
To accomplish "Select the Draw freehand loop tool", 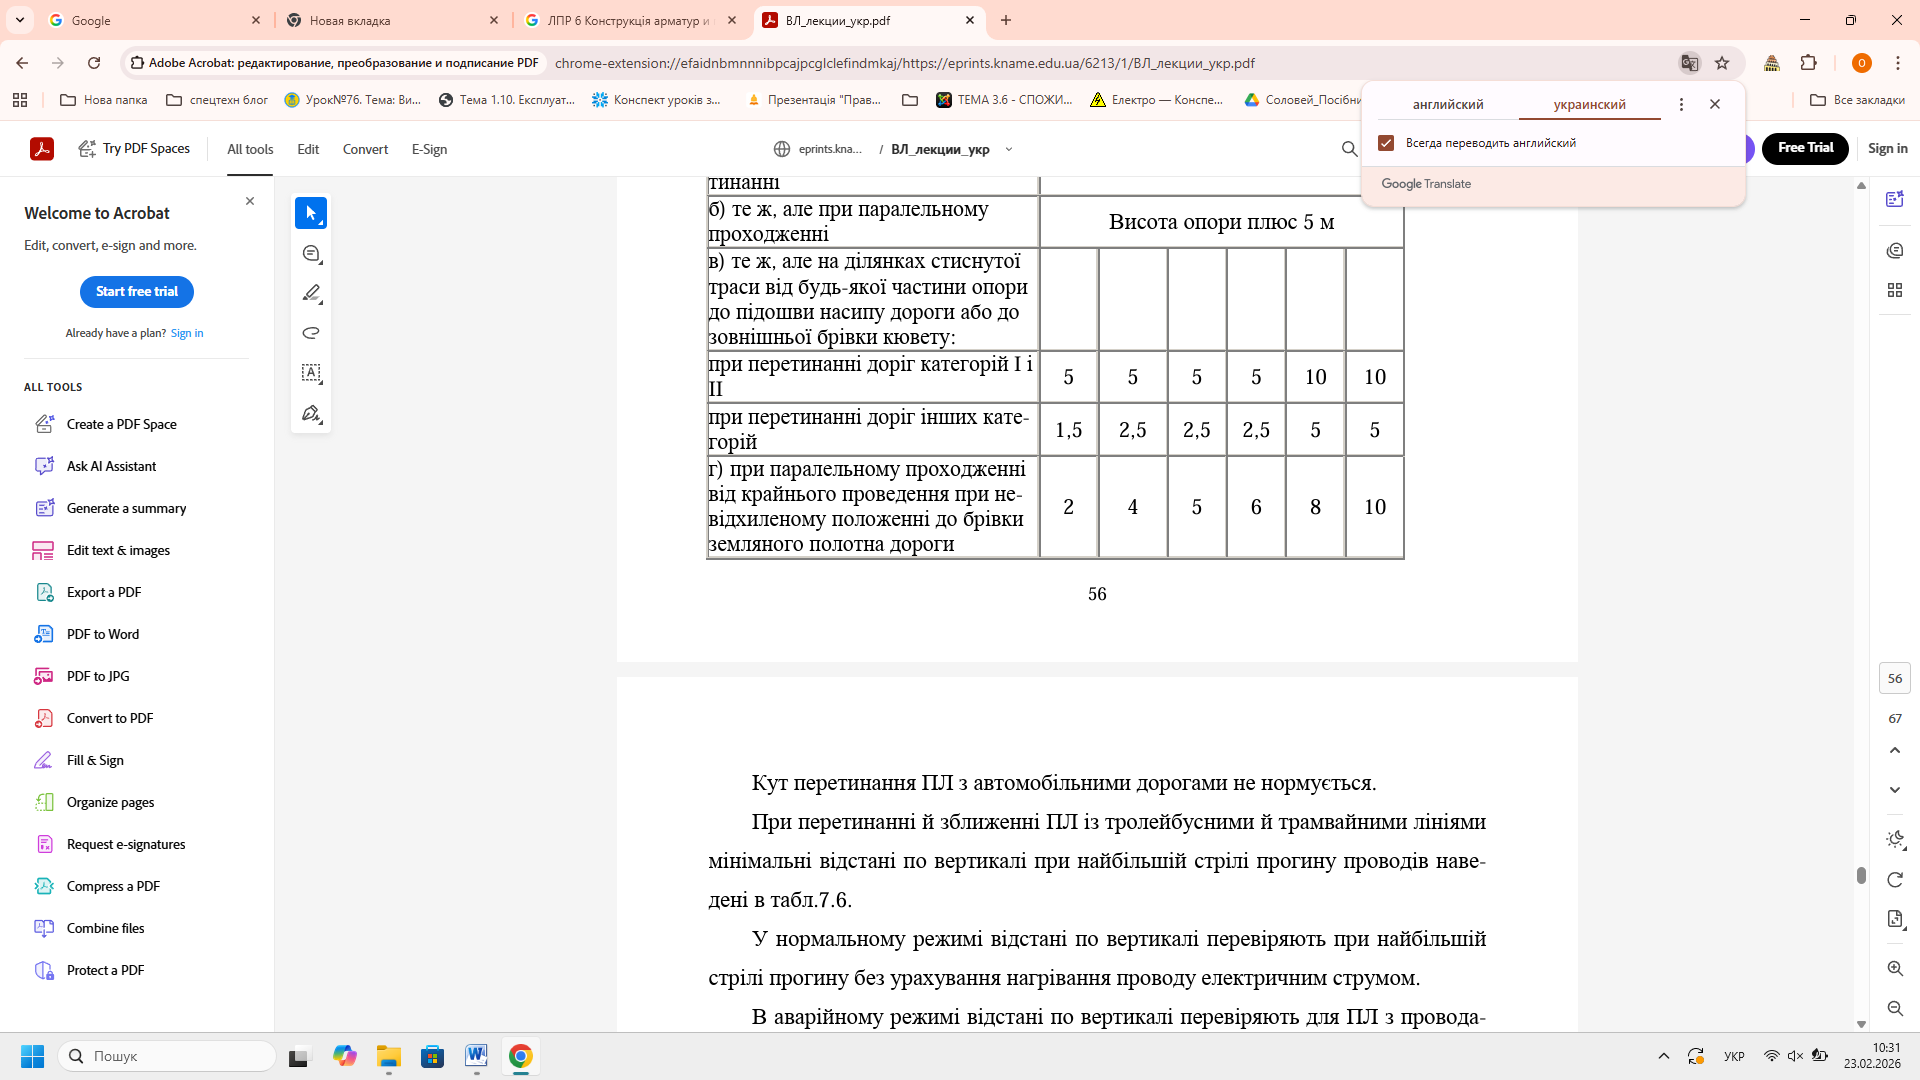I will [x=311, y=333].
